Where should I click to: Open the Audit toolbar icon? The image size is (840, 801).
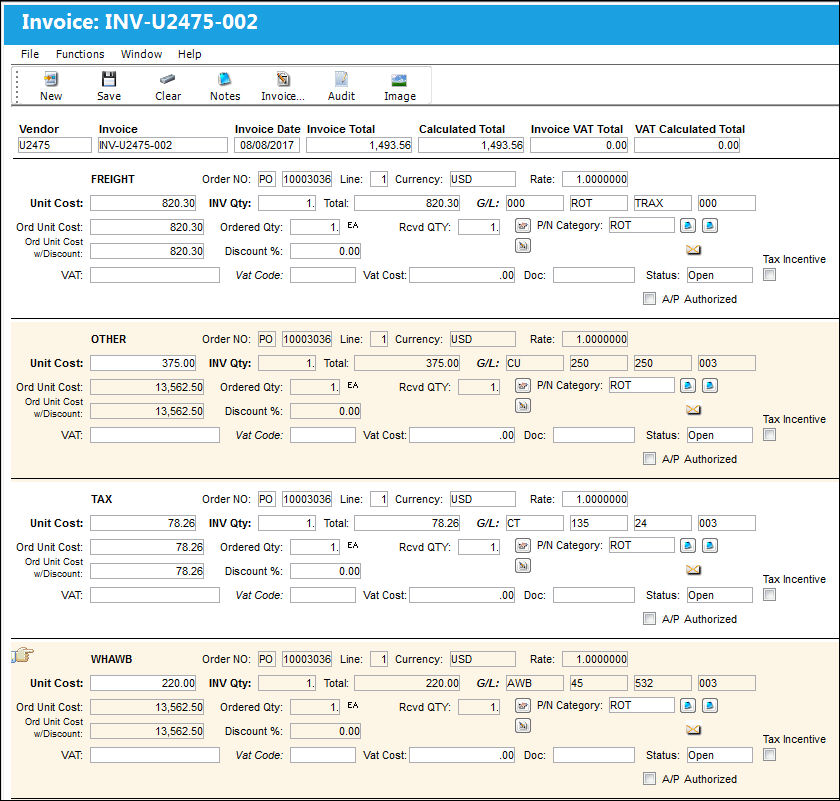click(x=341, y=79)
